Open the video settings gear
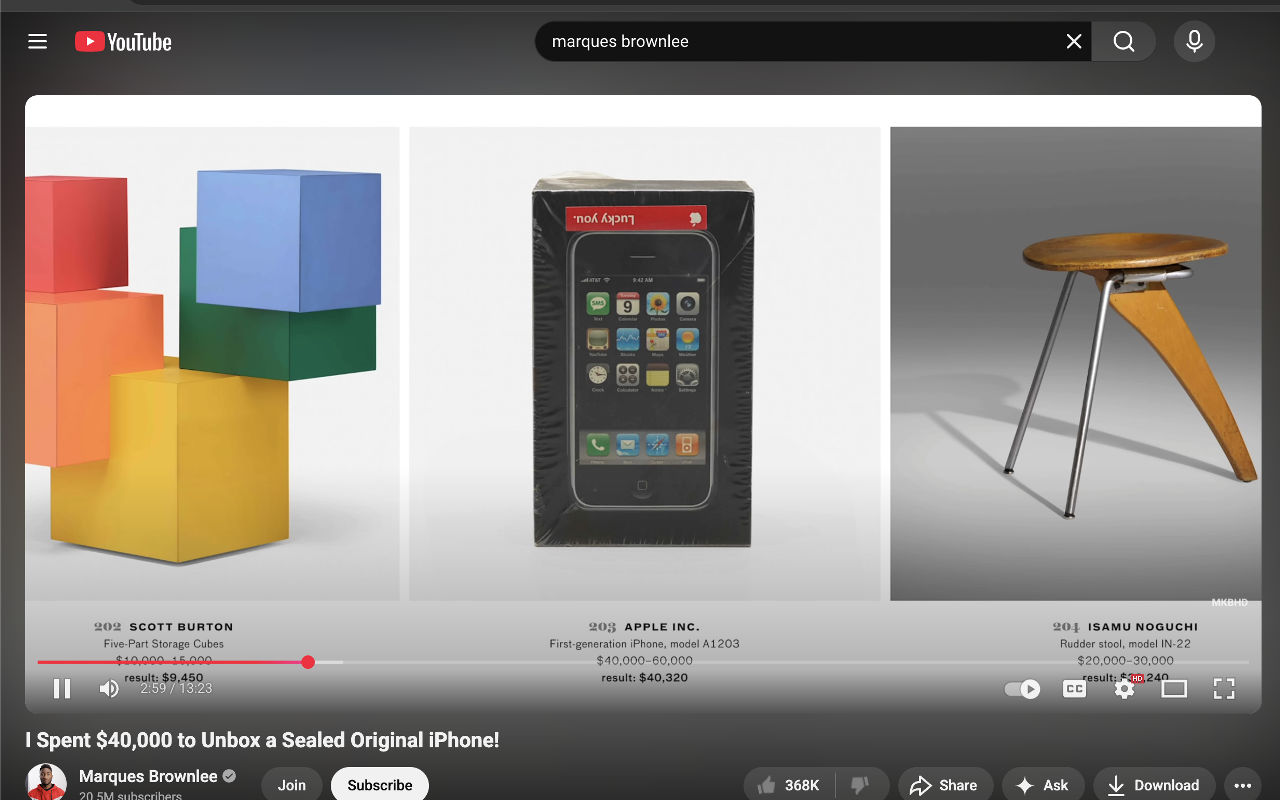The width and height of the screenshot is (1280, 800). 1125,688
